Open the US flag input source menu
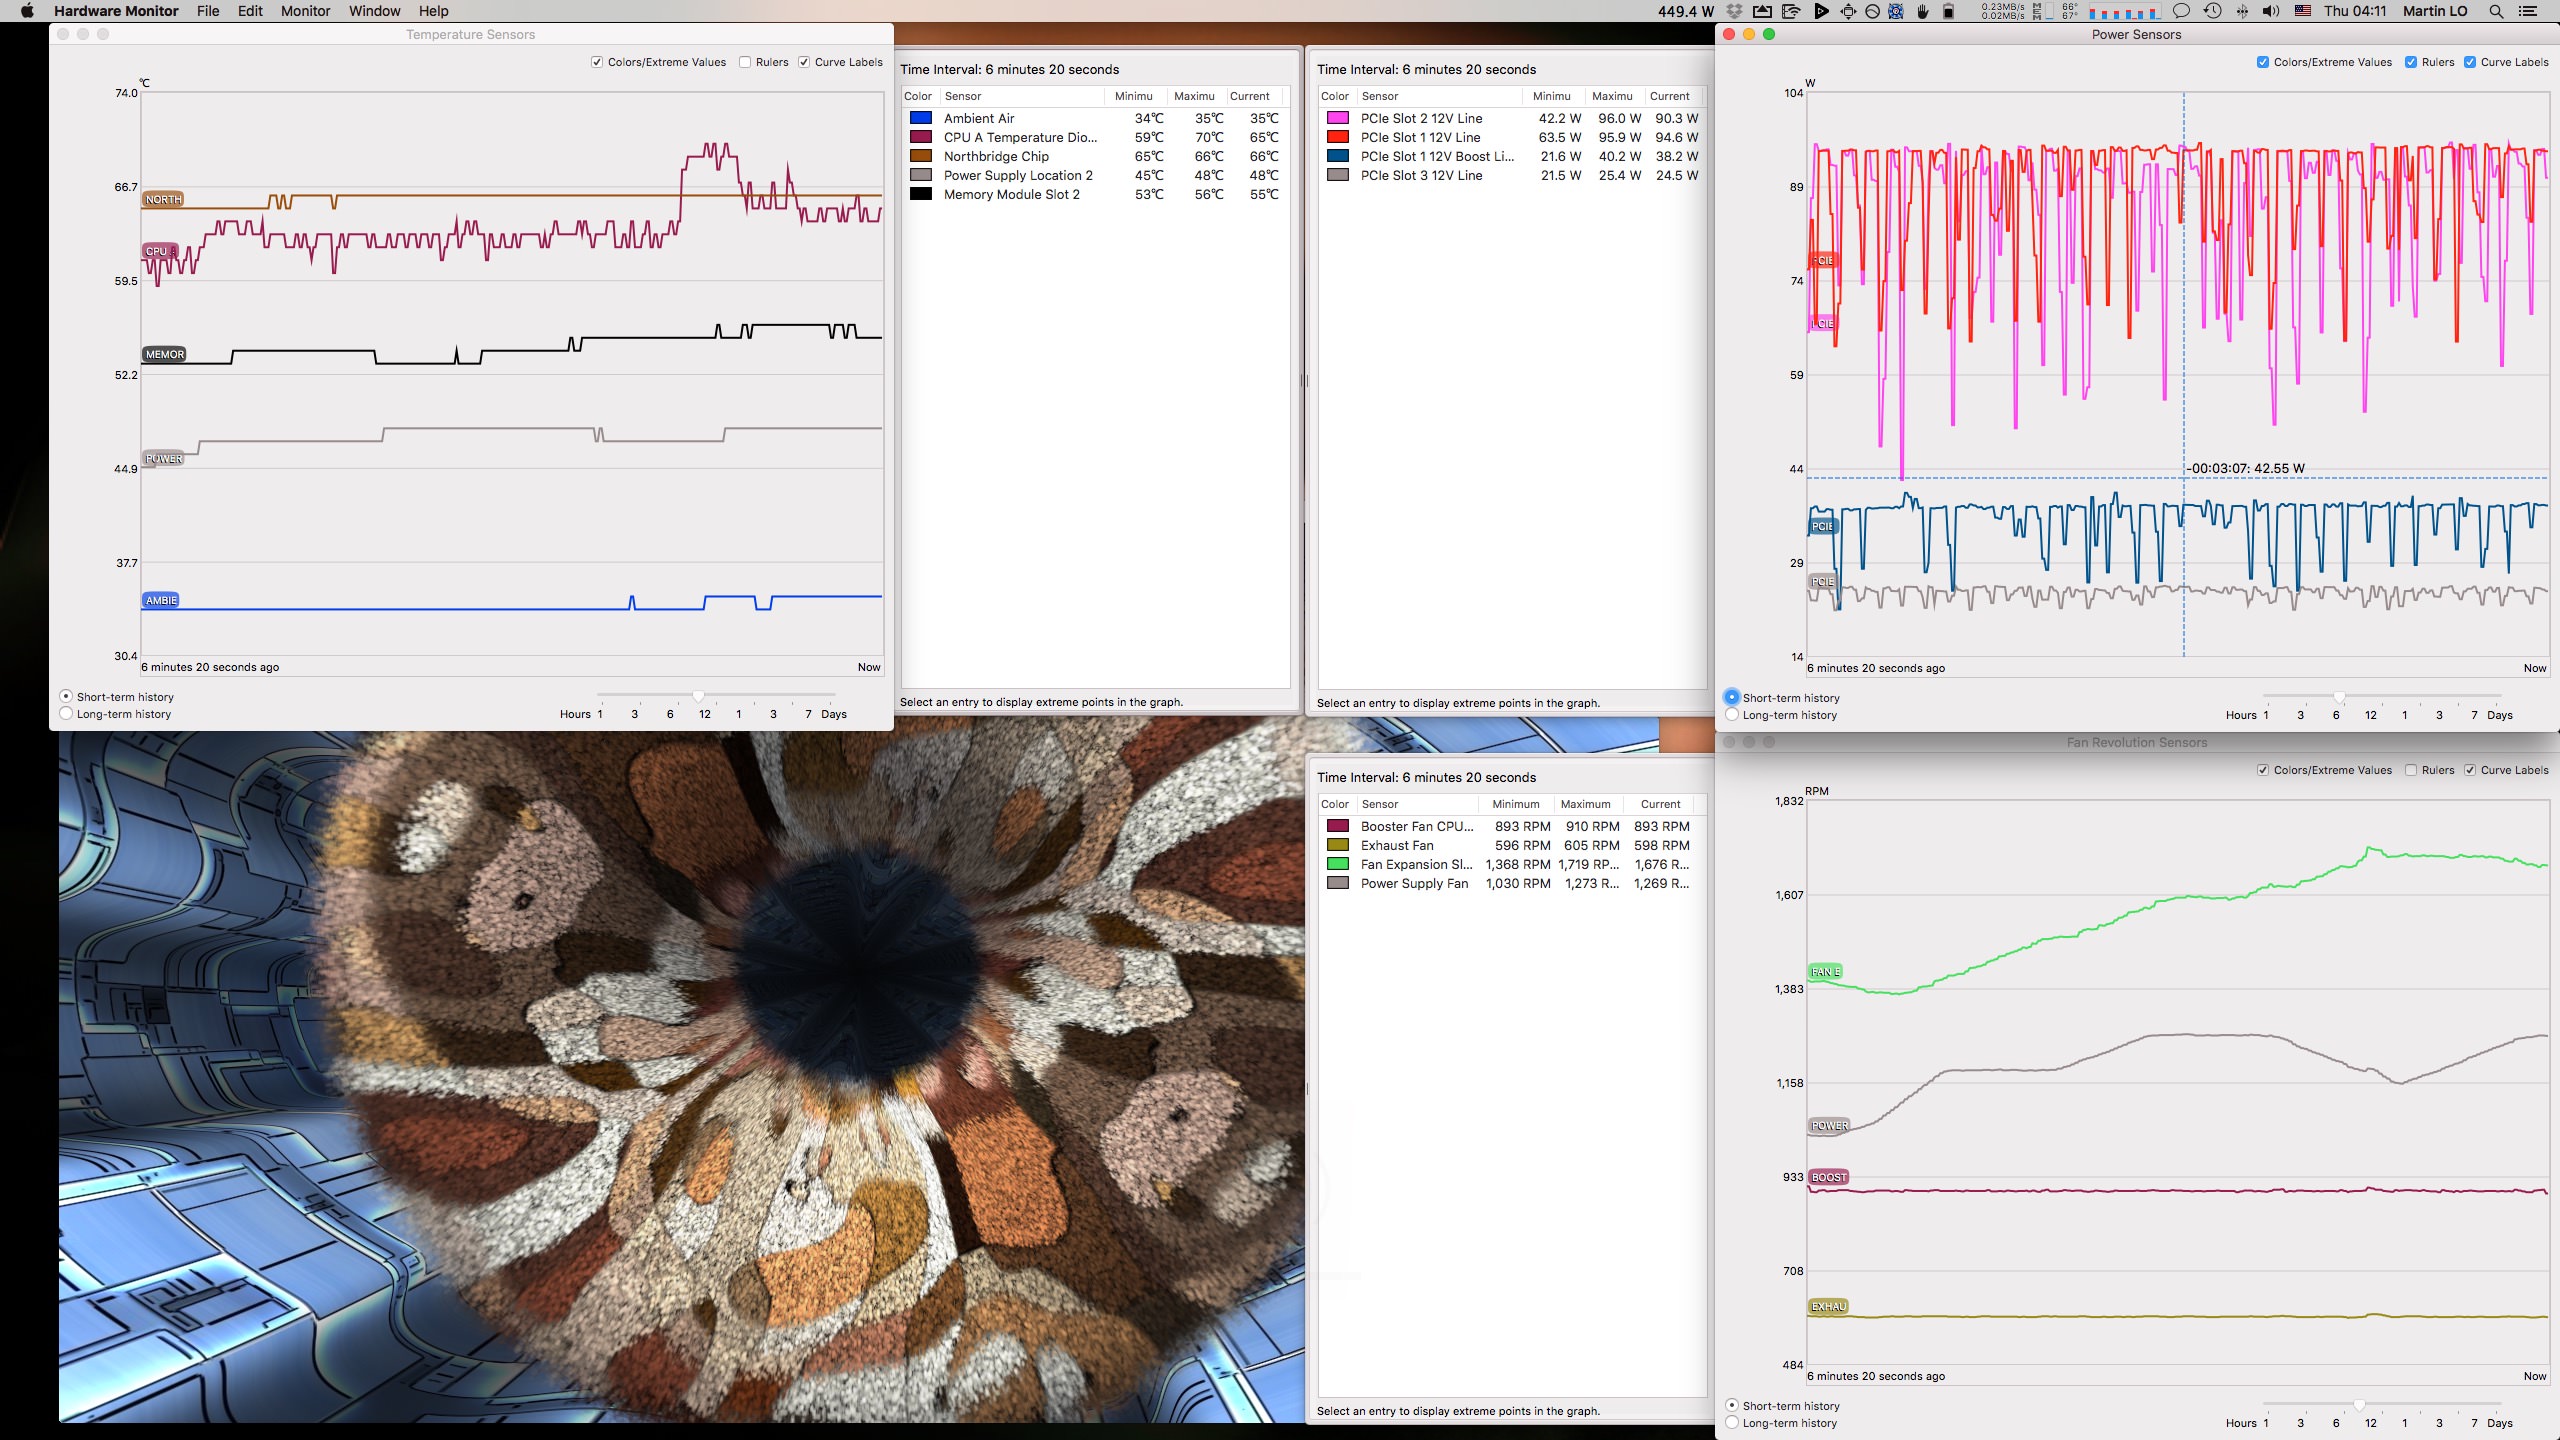The image size is (2560, 1440). point(2303,11)
